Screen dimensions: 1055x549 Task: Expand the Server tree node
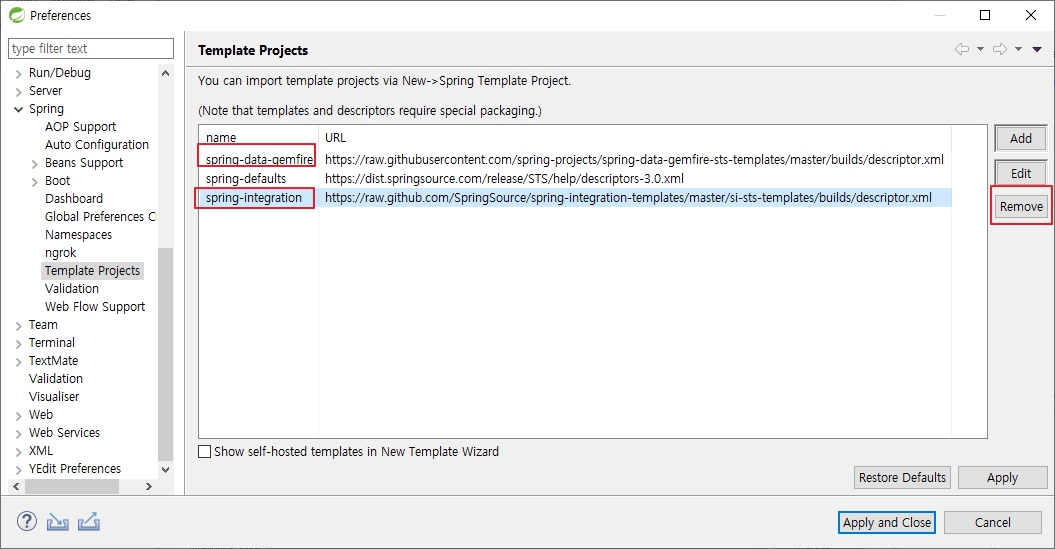pyautogui.click(x=19, y=92)
